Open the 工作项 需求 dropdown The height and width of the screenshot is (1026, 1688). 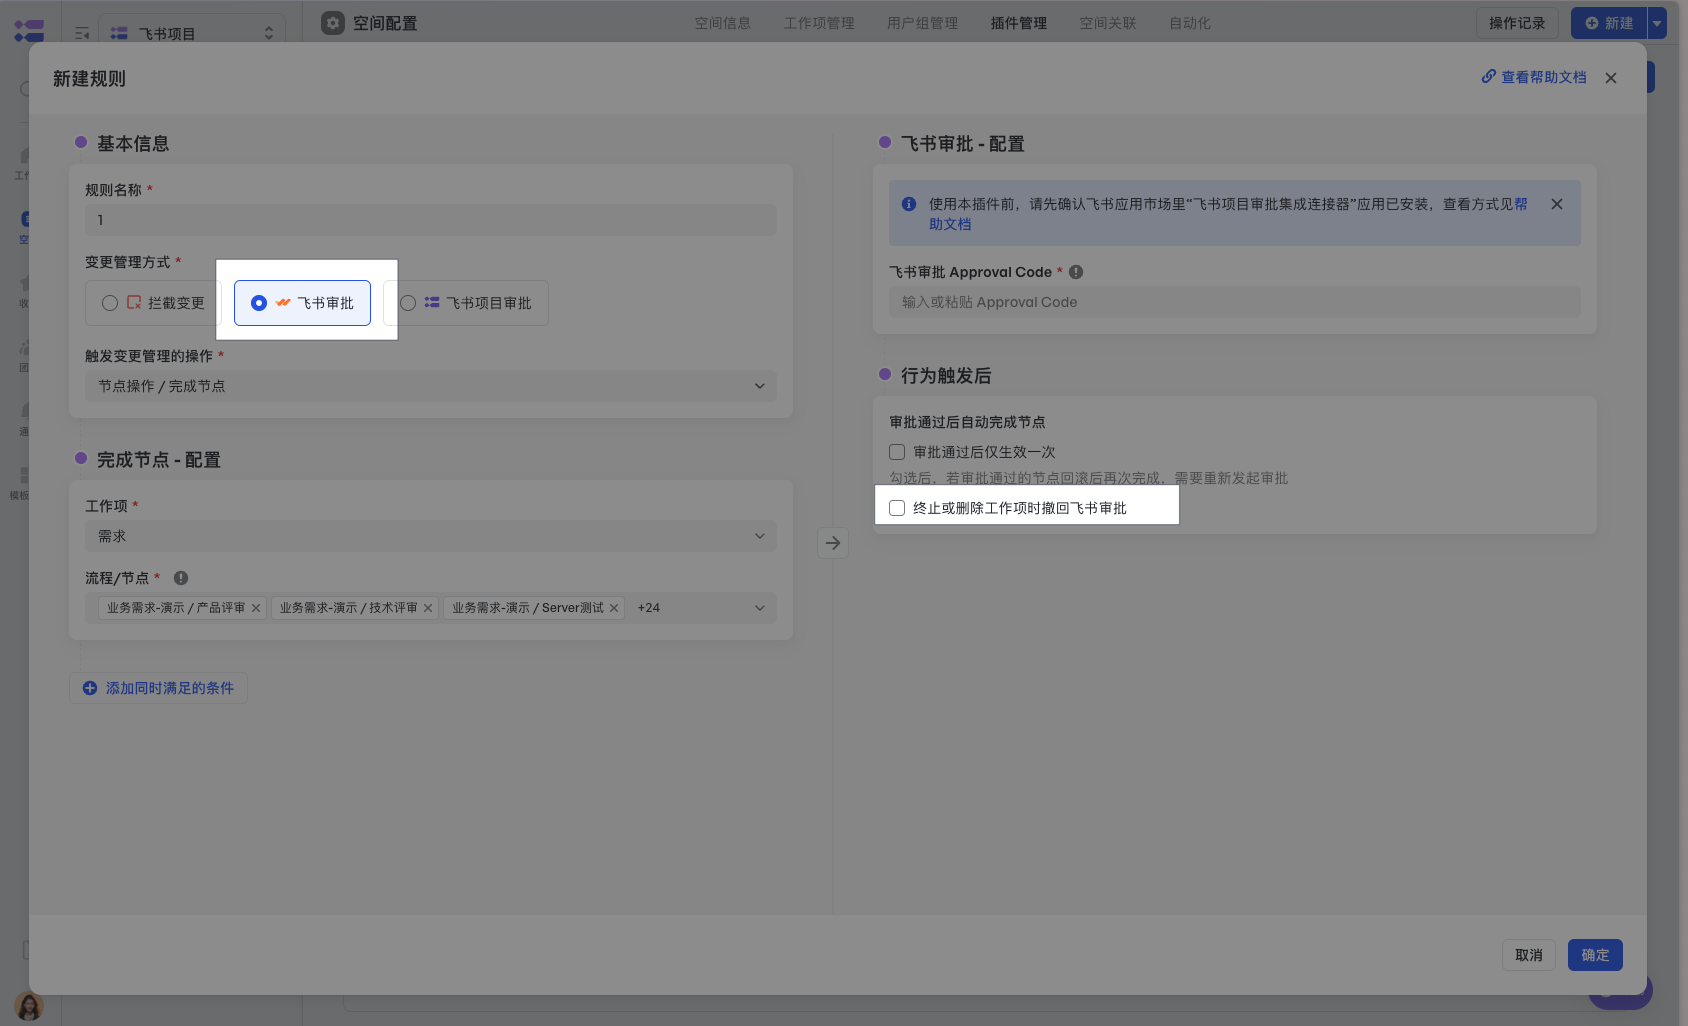tap(431, 536)
